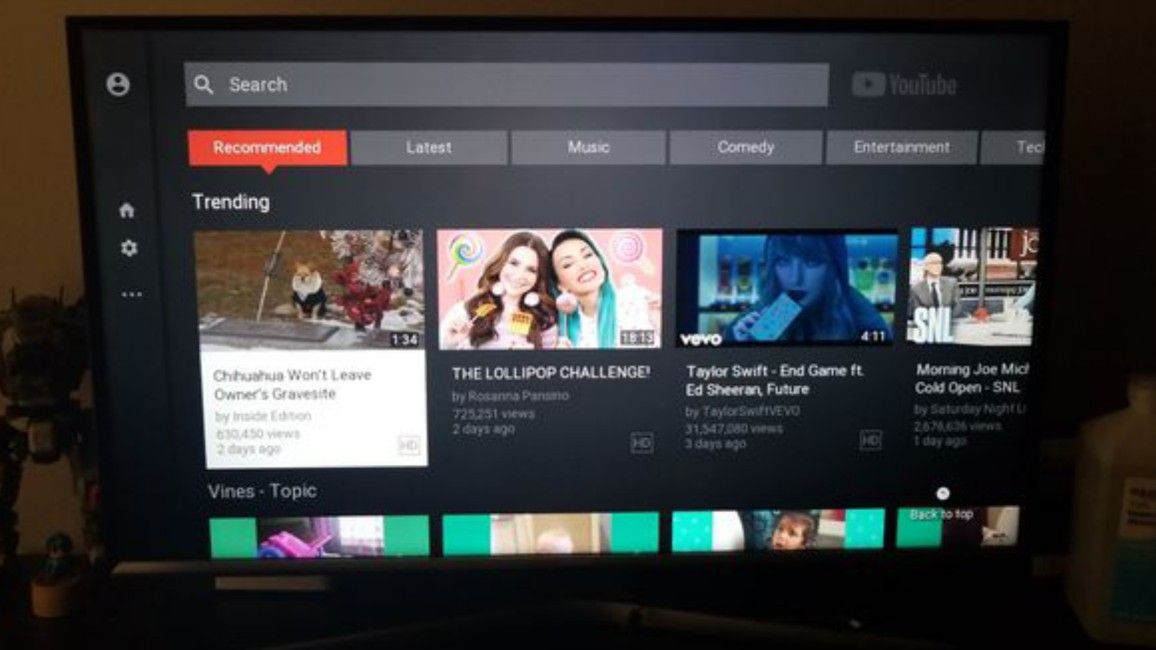Open Taylor Swift End Game thumbnail
Image resolution: width=1156 pixels, height=650 pixels.
coord(787,287)
